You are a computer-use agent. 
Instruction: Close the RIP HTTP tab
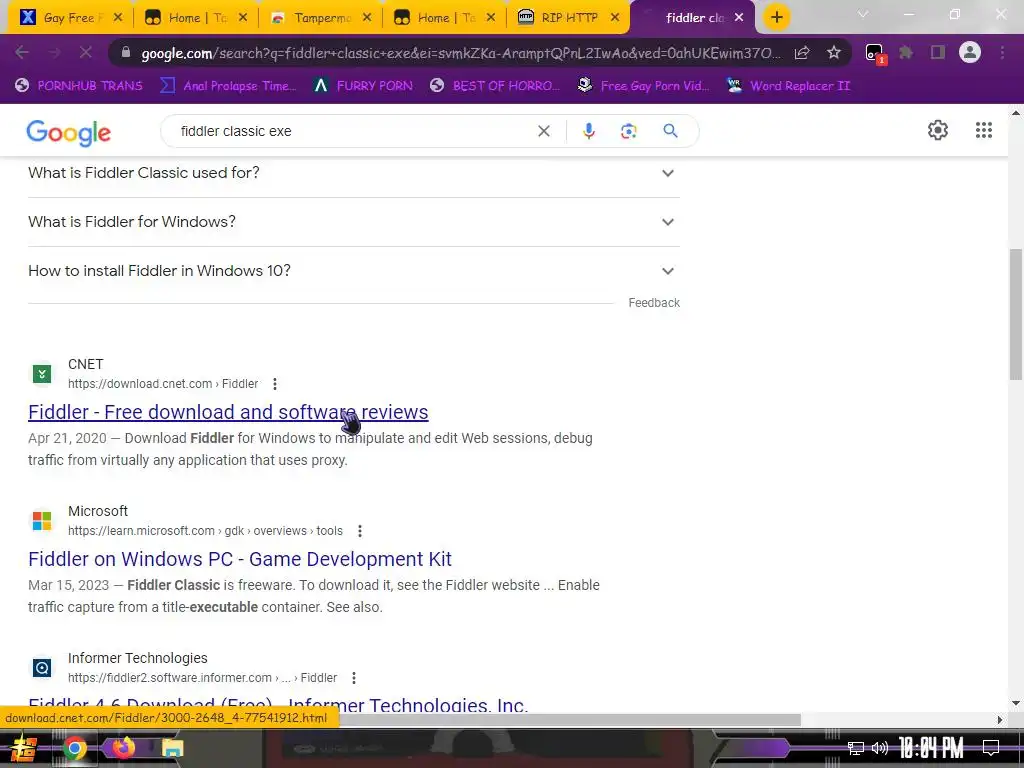pyautogui.click(x=615, y=18)
